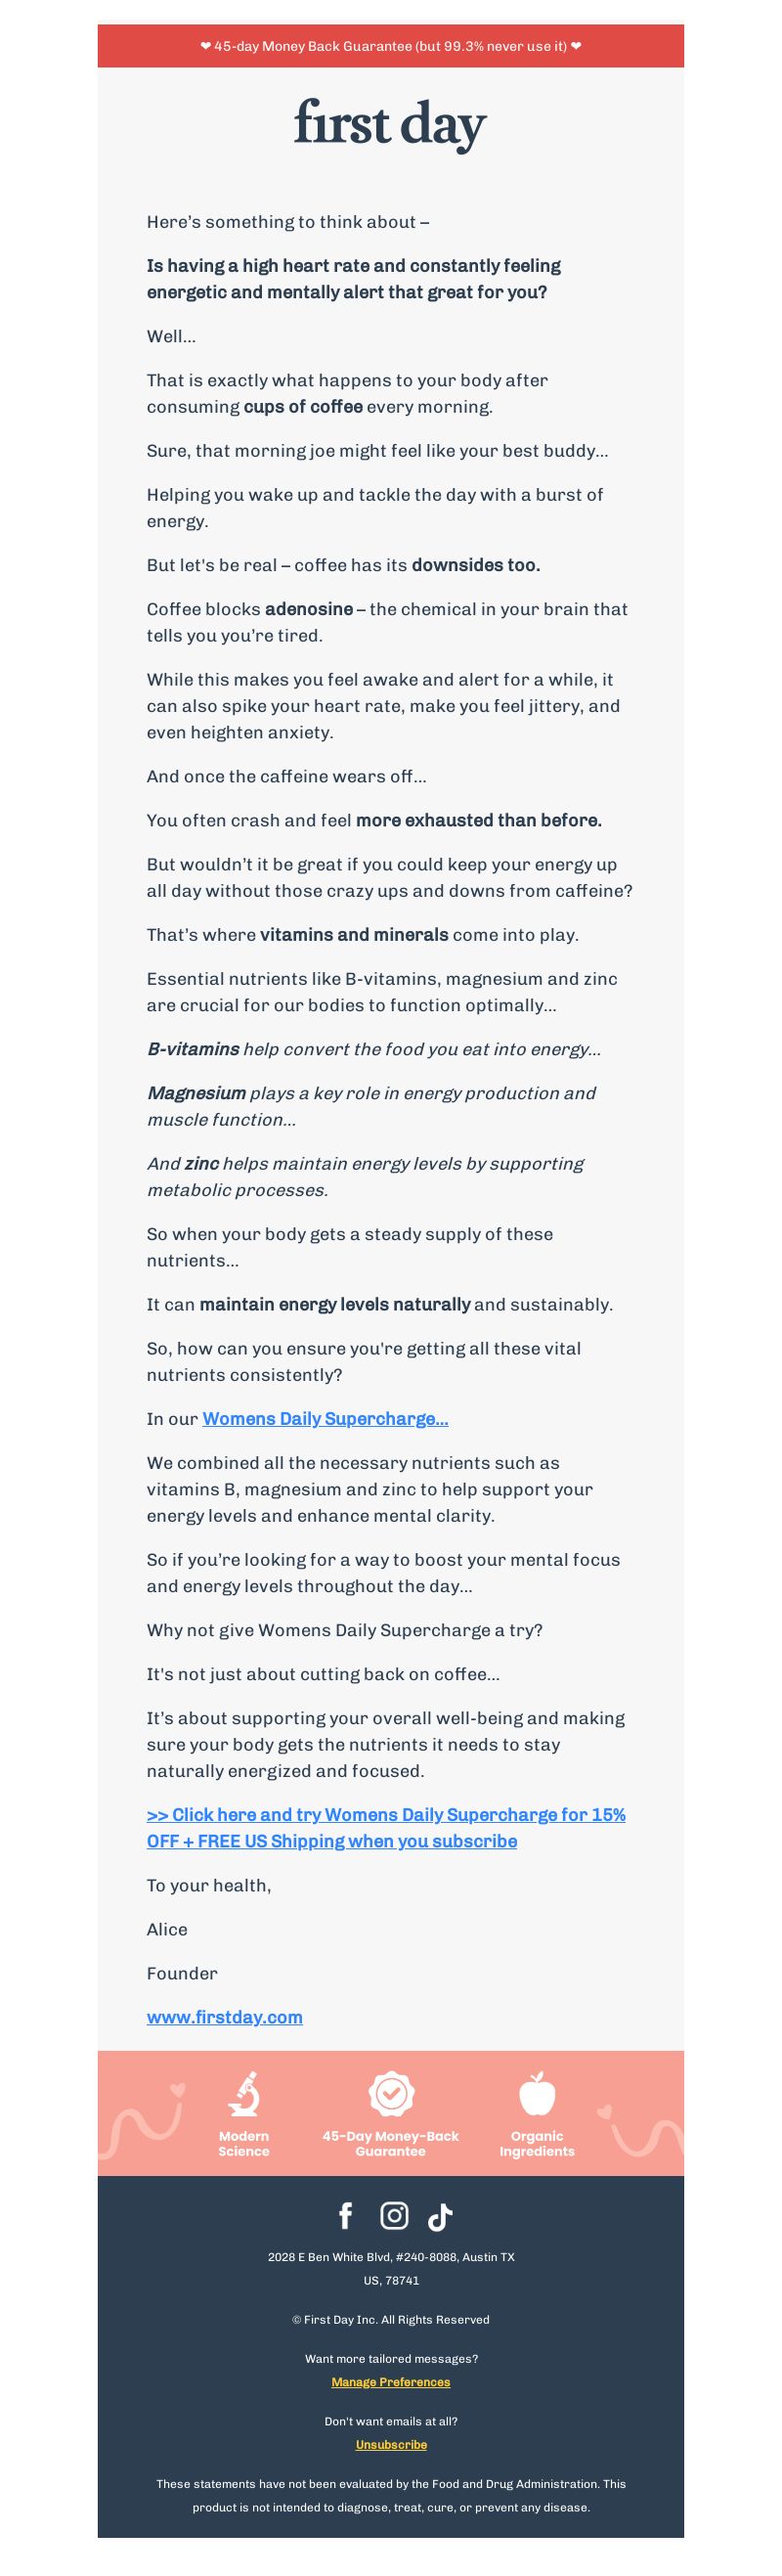This screenshot has height=2576, width=782.
Task: Click the Austin TX address text in footer
Action: coord(391,2268)
